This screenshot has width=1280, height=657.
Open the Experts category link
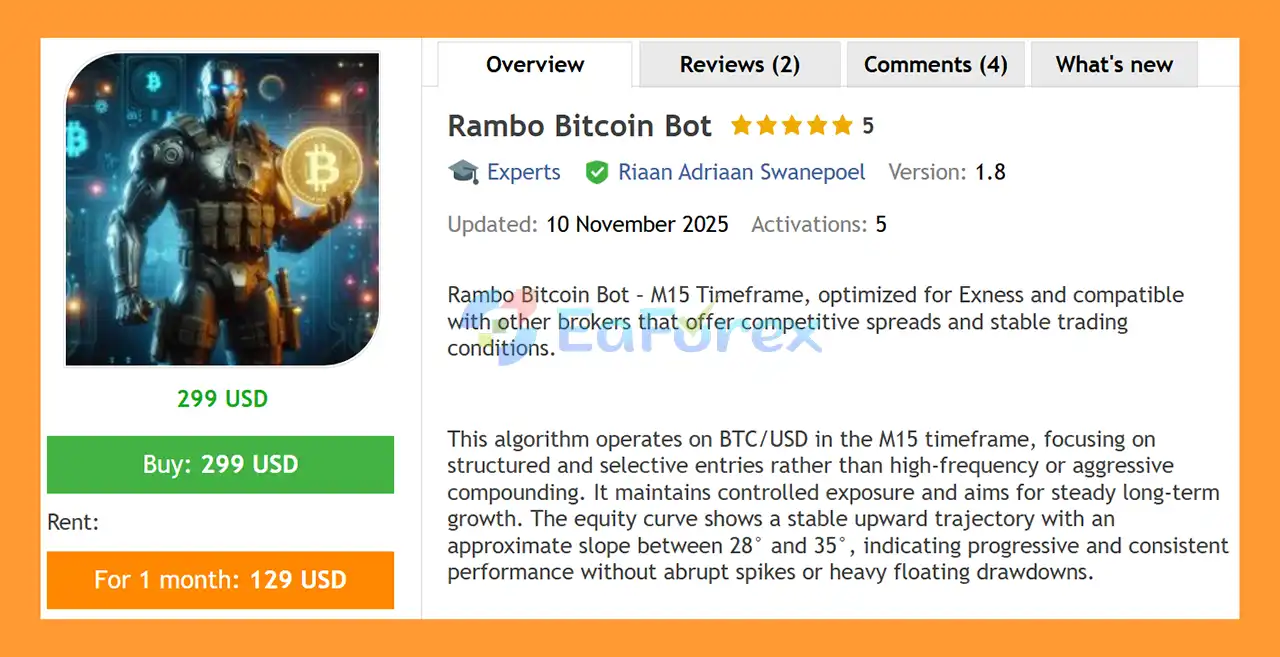pos(523,172)
